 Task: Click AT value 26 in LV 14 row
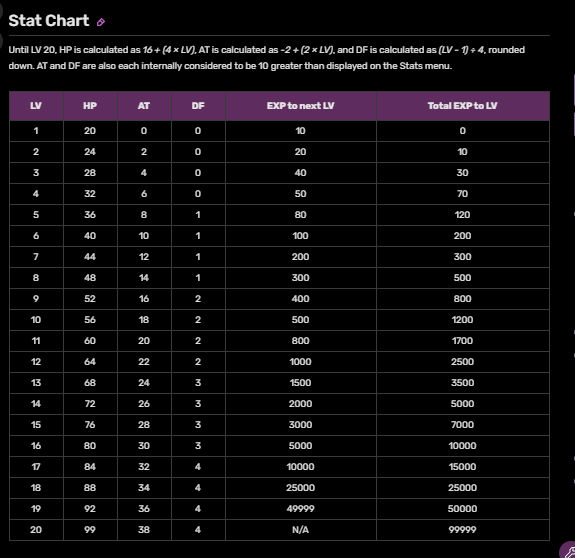click(144, 404)
